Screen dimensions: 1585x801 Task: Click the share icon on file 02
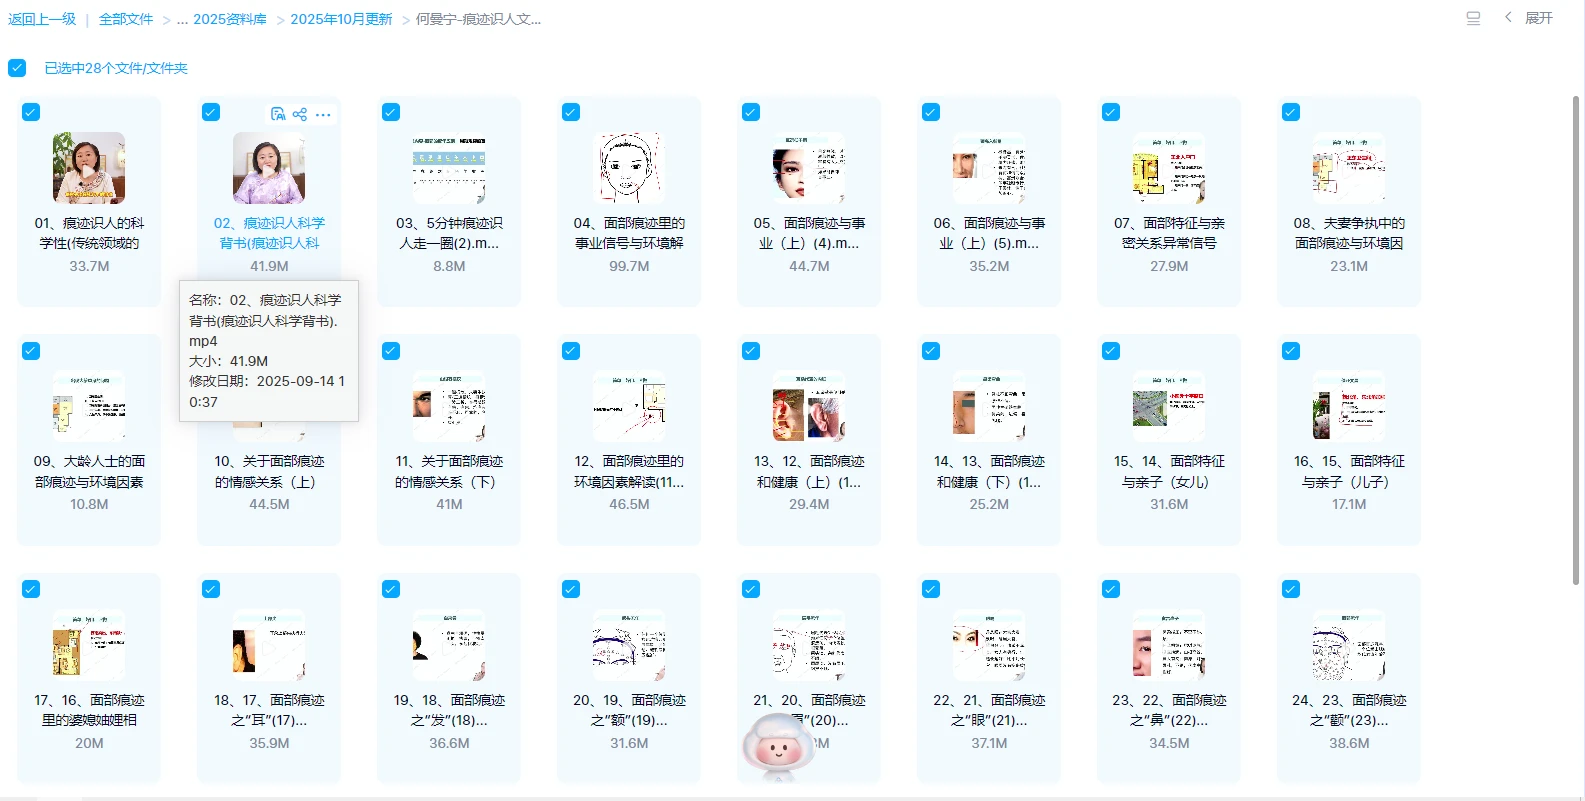(x=300, y=114)
